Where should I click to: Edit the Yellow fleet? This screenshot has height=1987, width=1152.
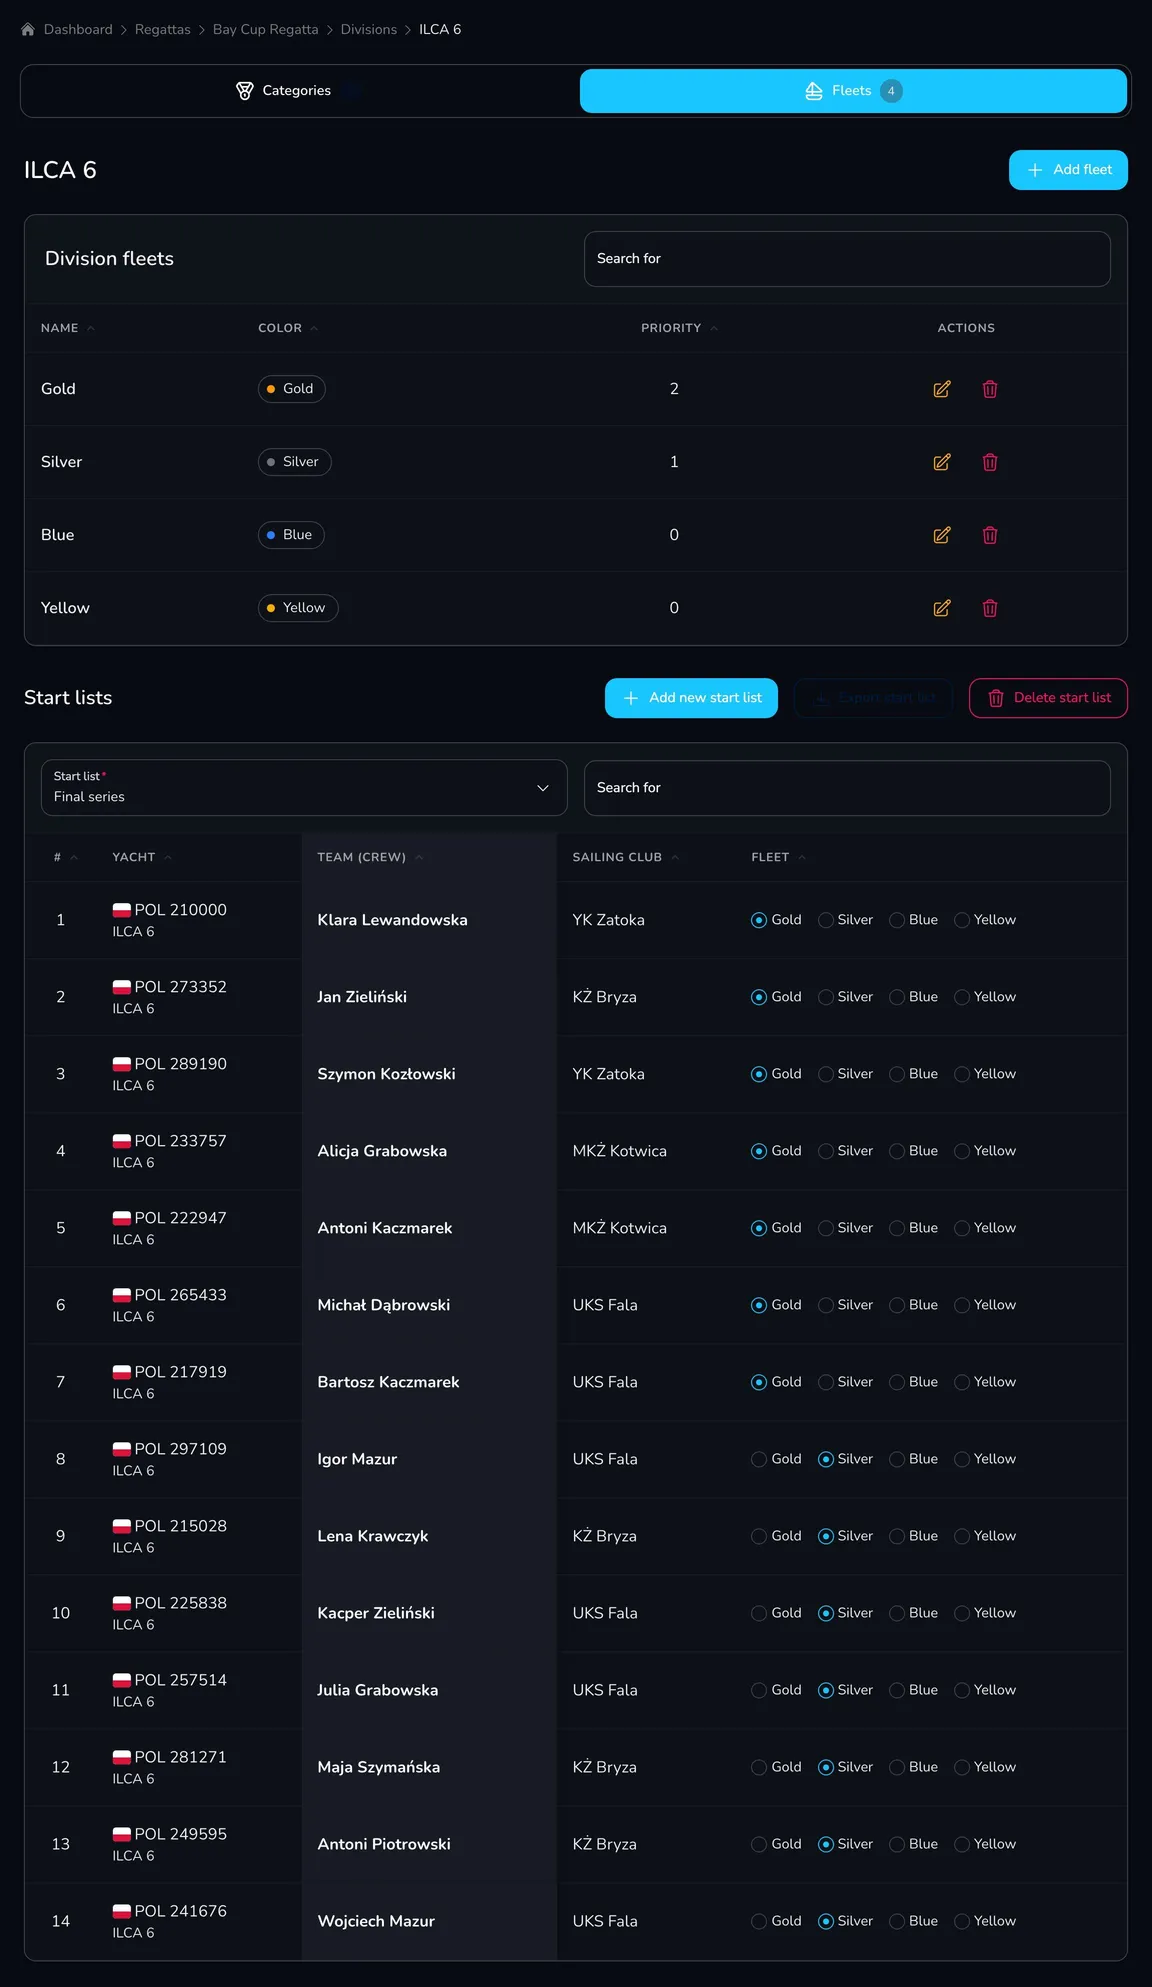coord(942,608)
